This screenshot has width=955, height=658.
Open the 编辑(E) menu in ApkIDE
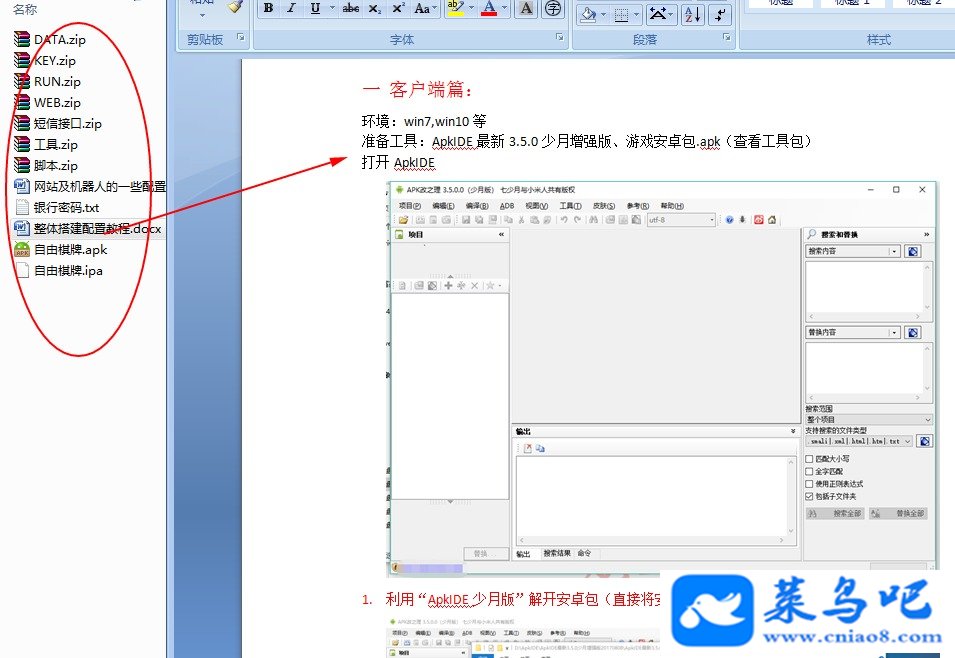(443, 206)
